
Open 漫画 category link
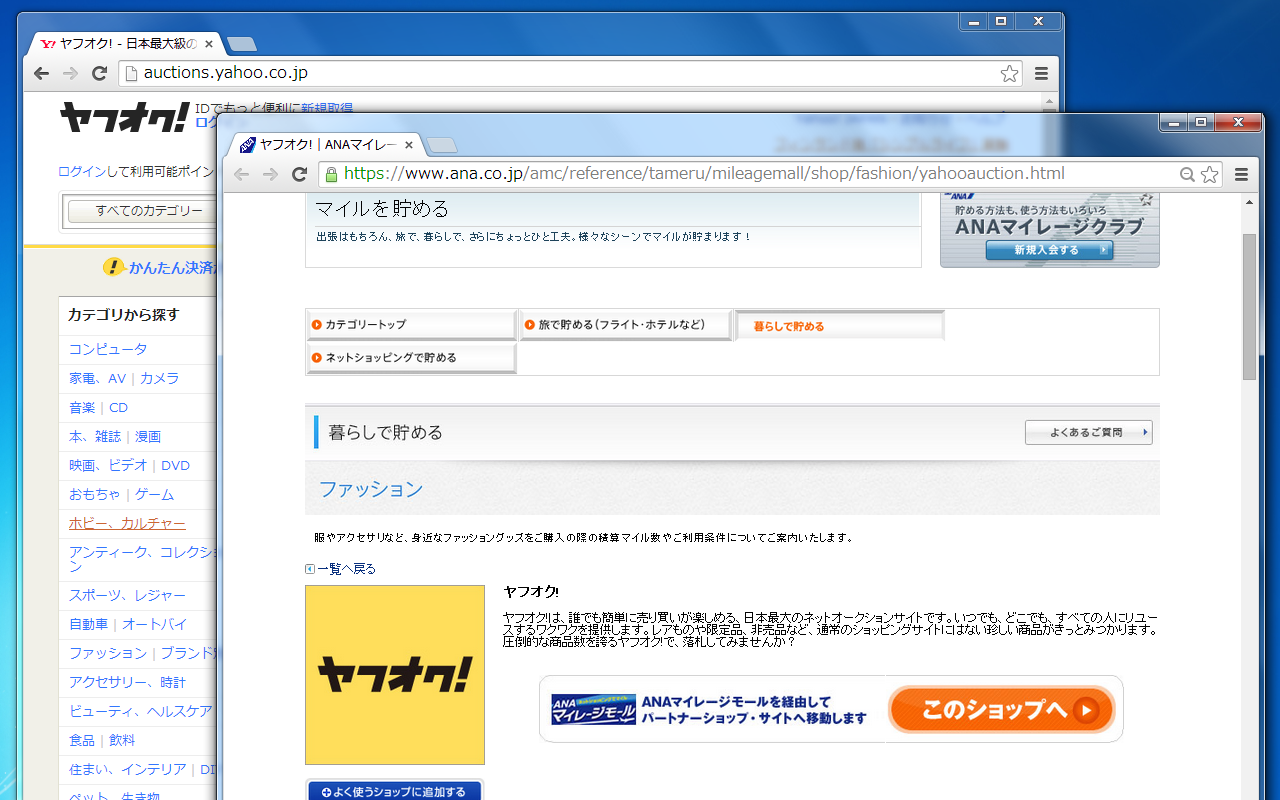click(148, 436)
